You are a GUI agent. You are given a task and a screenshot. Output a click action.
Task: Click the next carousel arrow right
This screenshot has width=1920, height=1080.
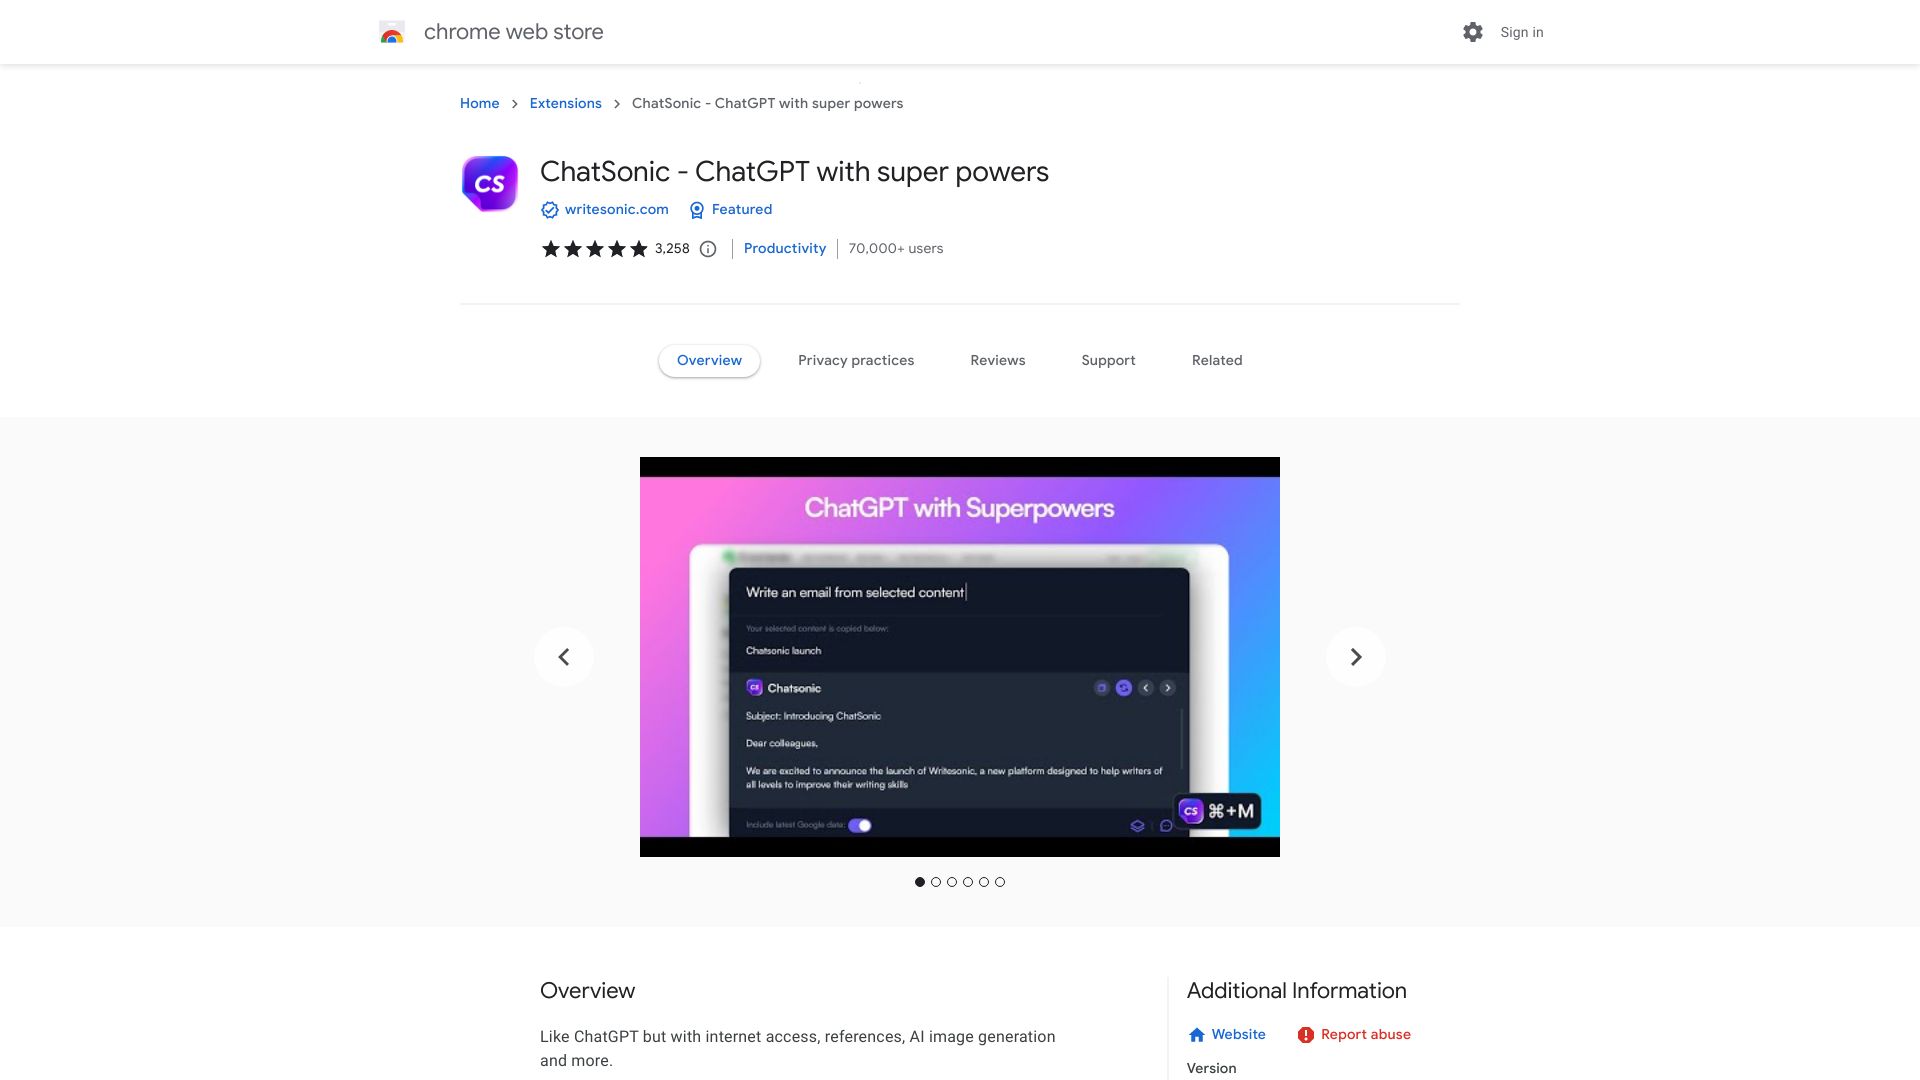pos(1356,657)
